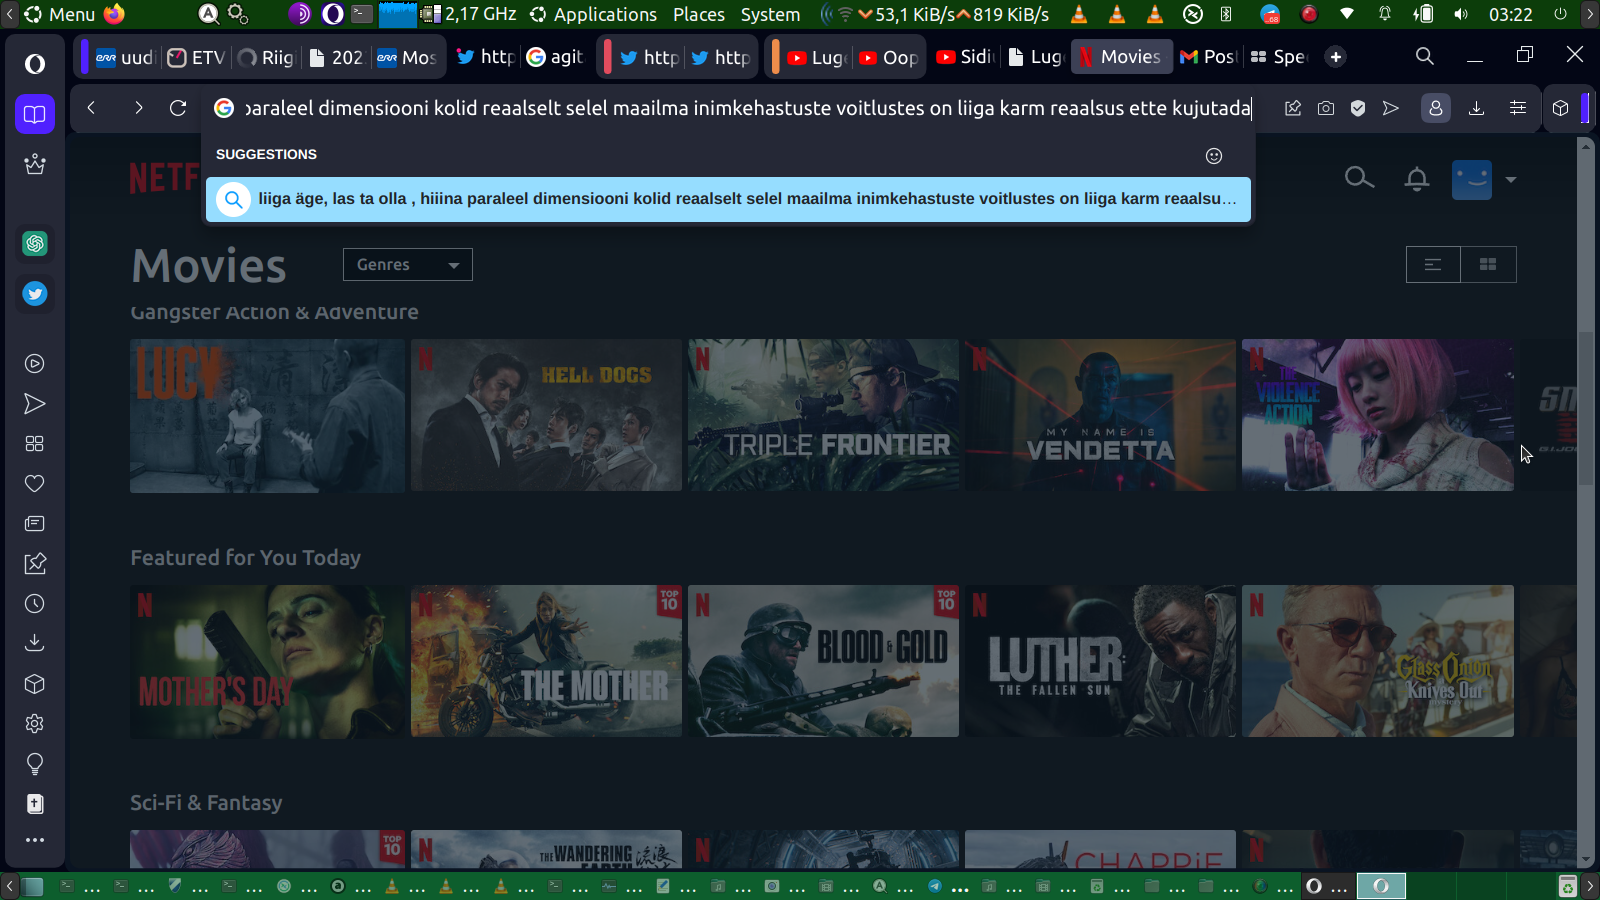Click the smiley icon in Suggestions header

pos(1214,155)
